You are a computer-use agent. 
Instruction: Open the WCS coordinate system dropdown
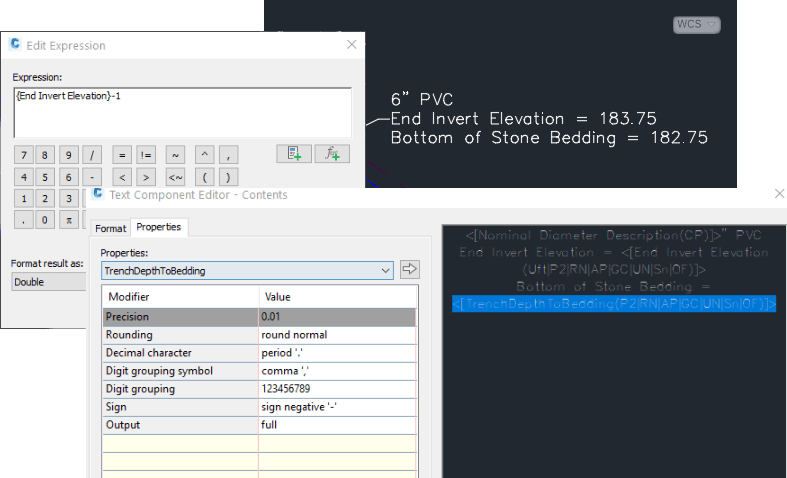click(x=697, y=25)
